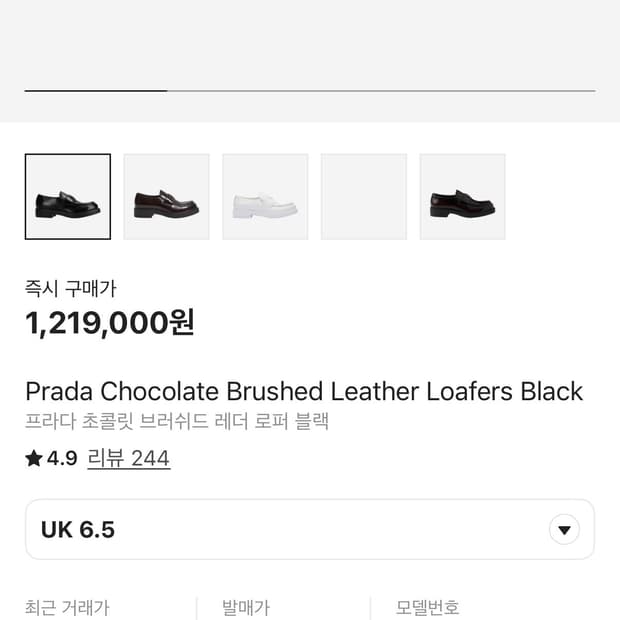Select the first black loafer thumbnail
The height and width of the screenshot is (620, 620).
pos(68,197)
